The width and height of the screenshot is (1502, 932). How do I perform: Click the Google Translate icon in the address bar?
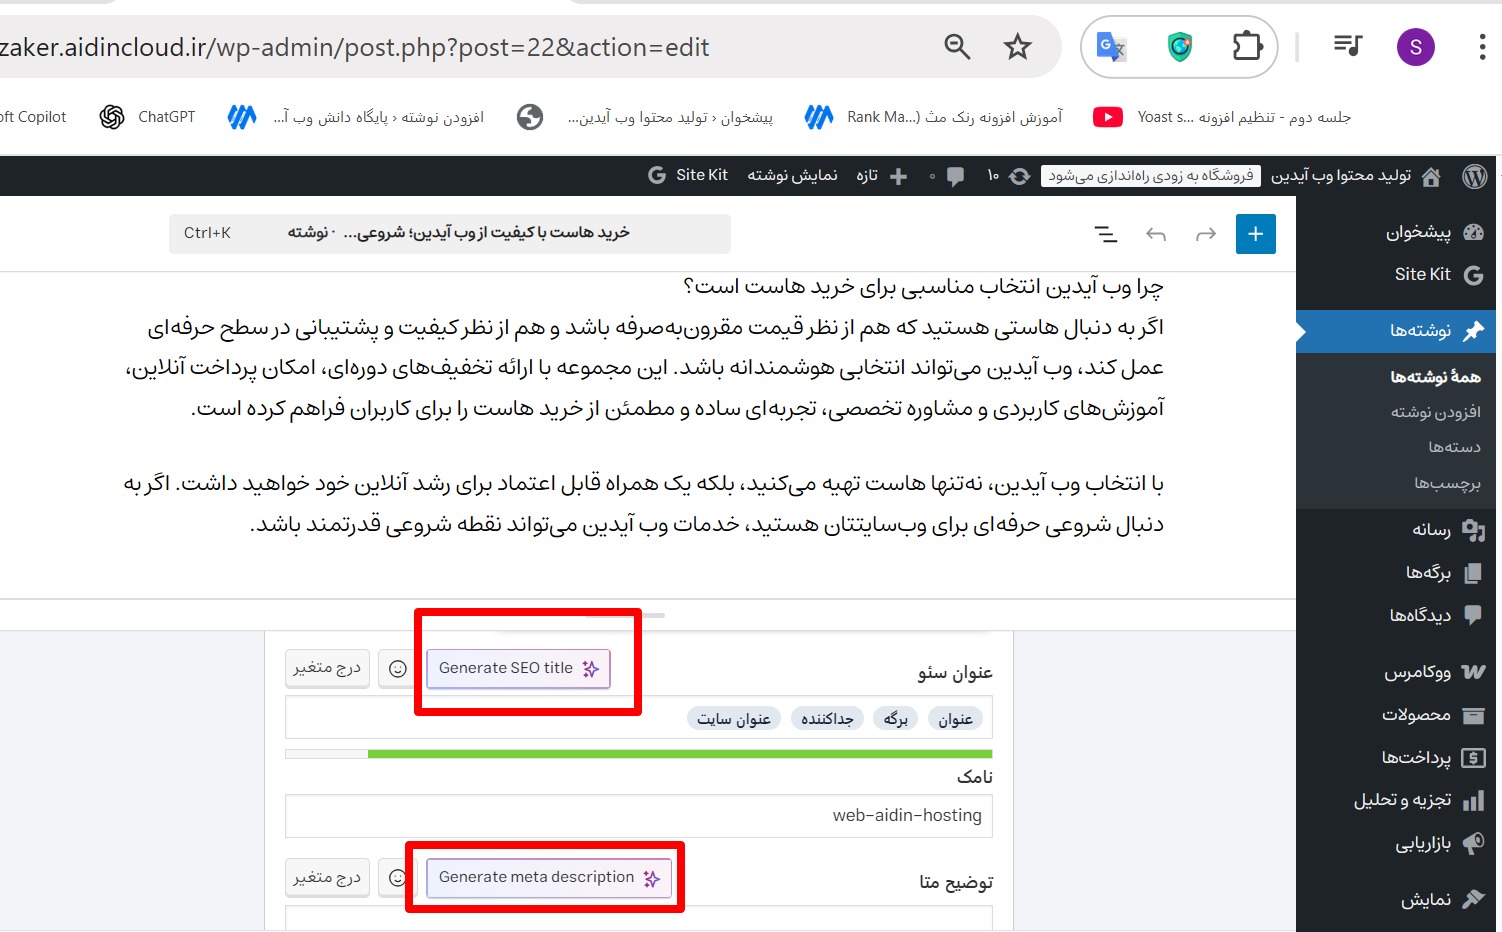pyautogui.click(x=1110, y=46)
